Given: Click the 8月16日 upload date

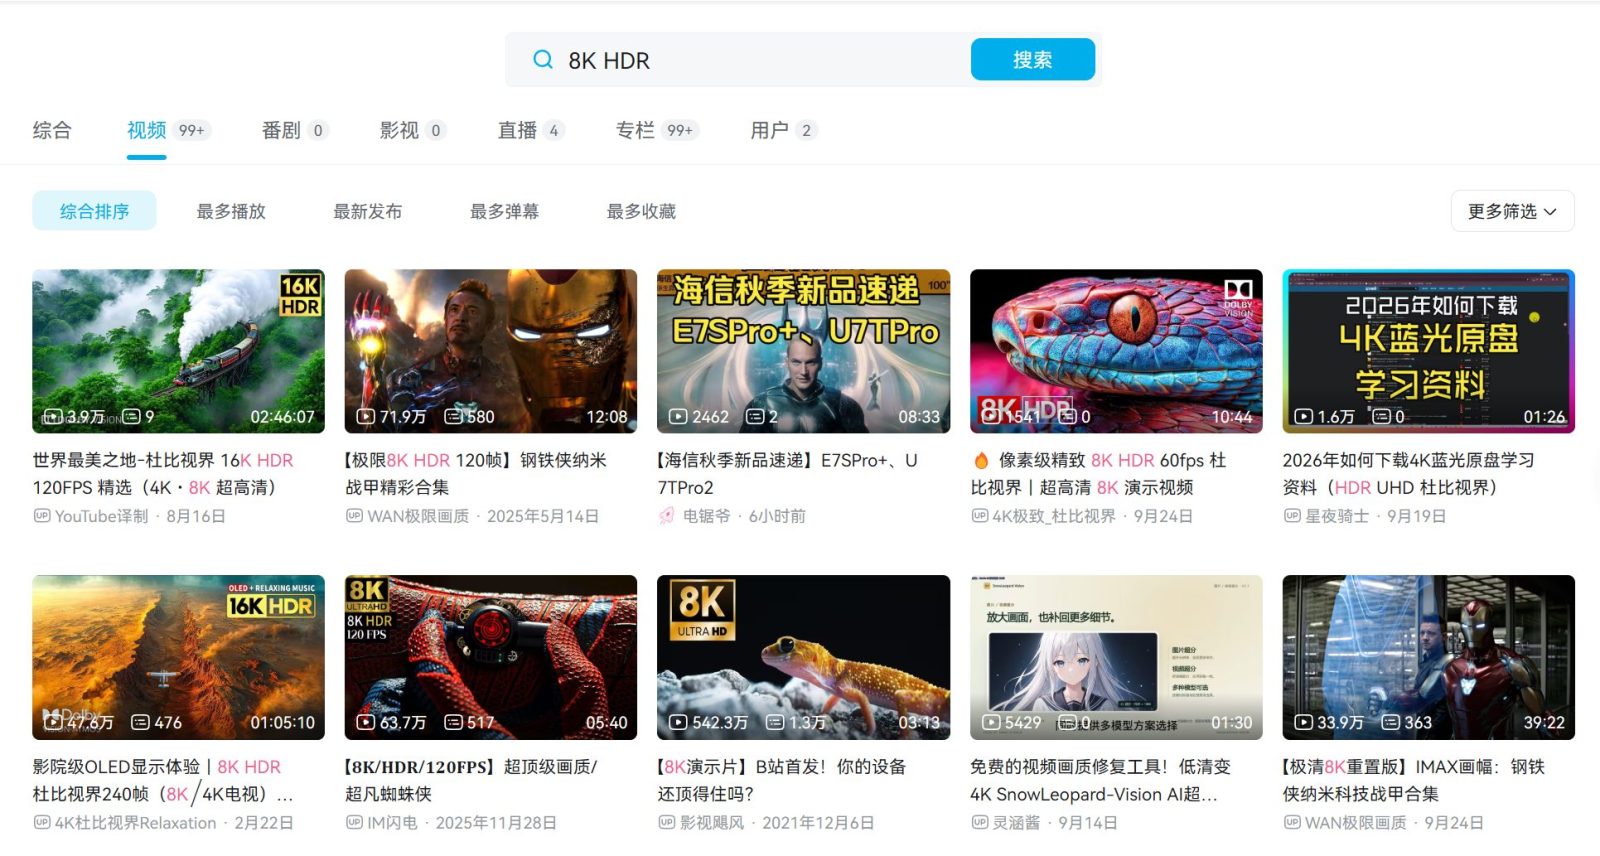Looking at the screenshot, I should point(196,516).
